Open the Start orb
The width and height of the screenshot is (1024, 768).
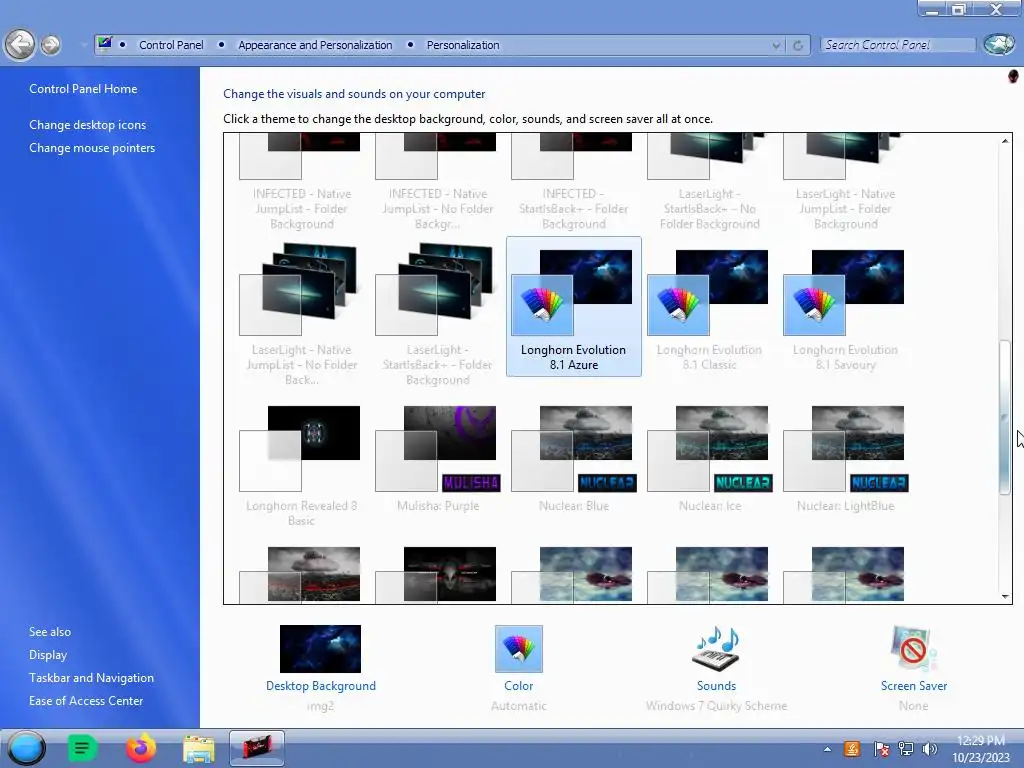click(x=27, y=748)
